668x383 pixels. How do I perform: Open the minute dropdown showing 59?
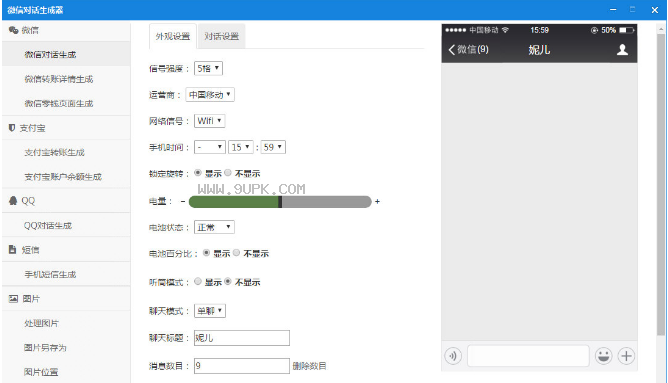point(274,147)
